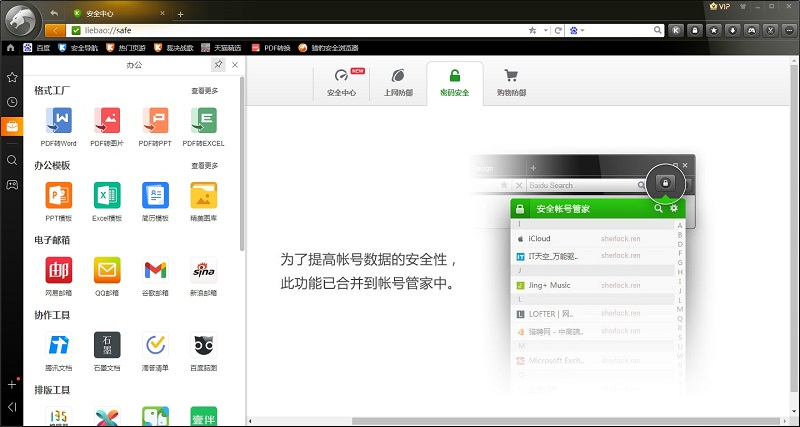The image size is (800, 427).
Task: Open 天猫精选 bookmark
Action: point(221,48)
